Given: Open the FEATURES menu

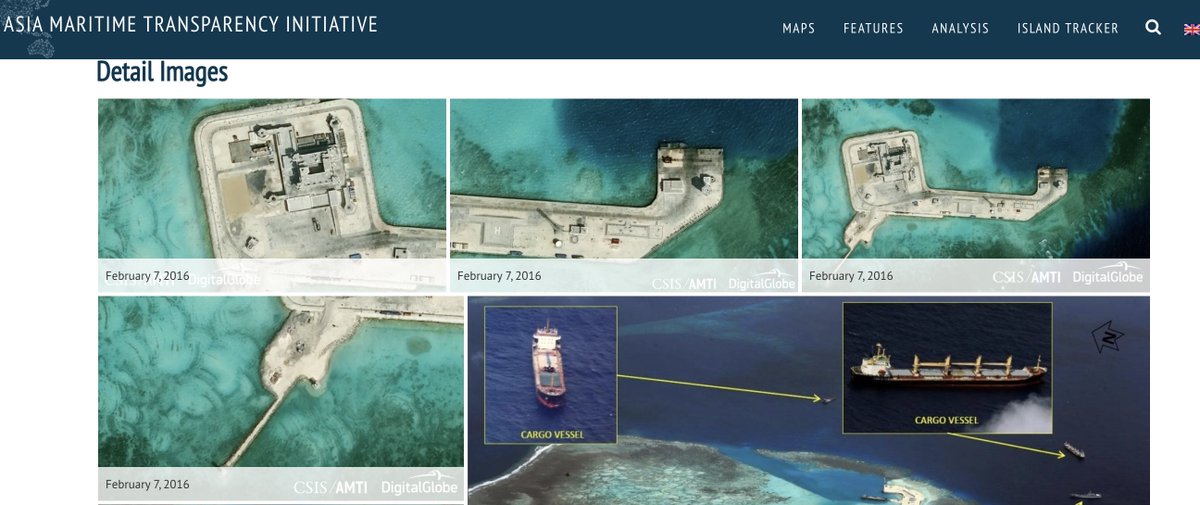Looking at the screenshot, I should [x=873, y=28].
